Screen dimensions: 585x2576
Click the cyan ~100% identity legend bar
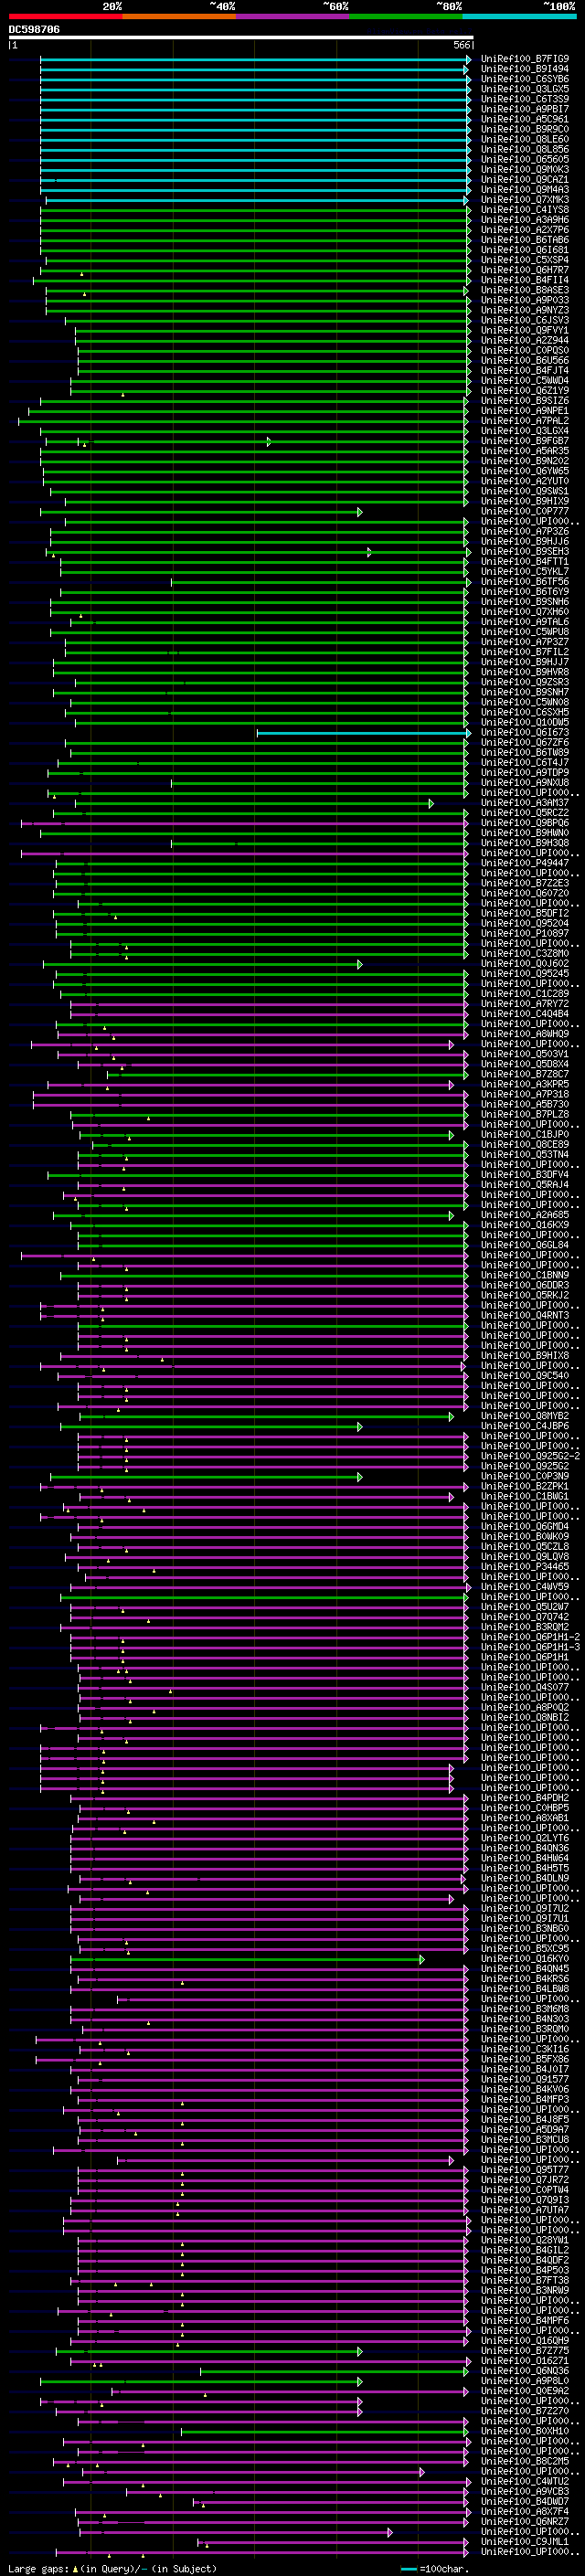[520, 16]
